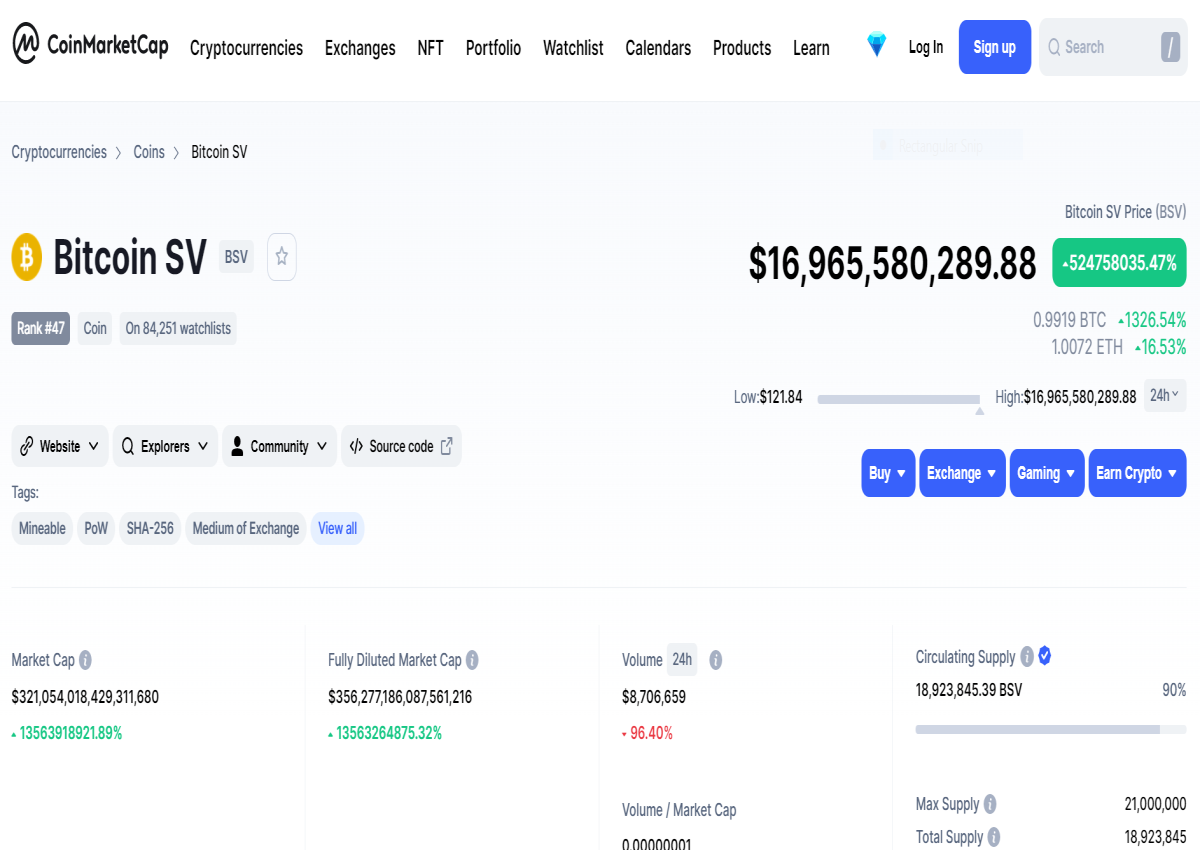Open the NFT menu

tap(430, 48)
